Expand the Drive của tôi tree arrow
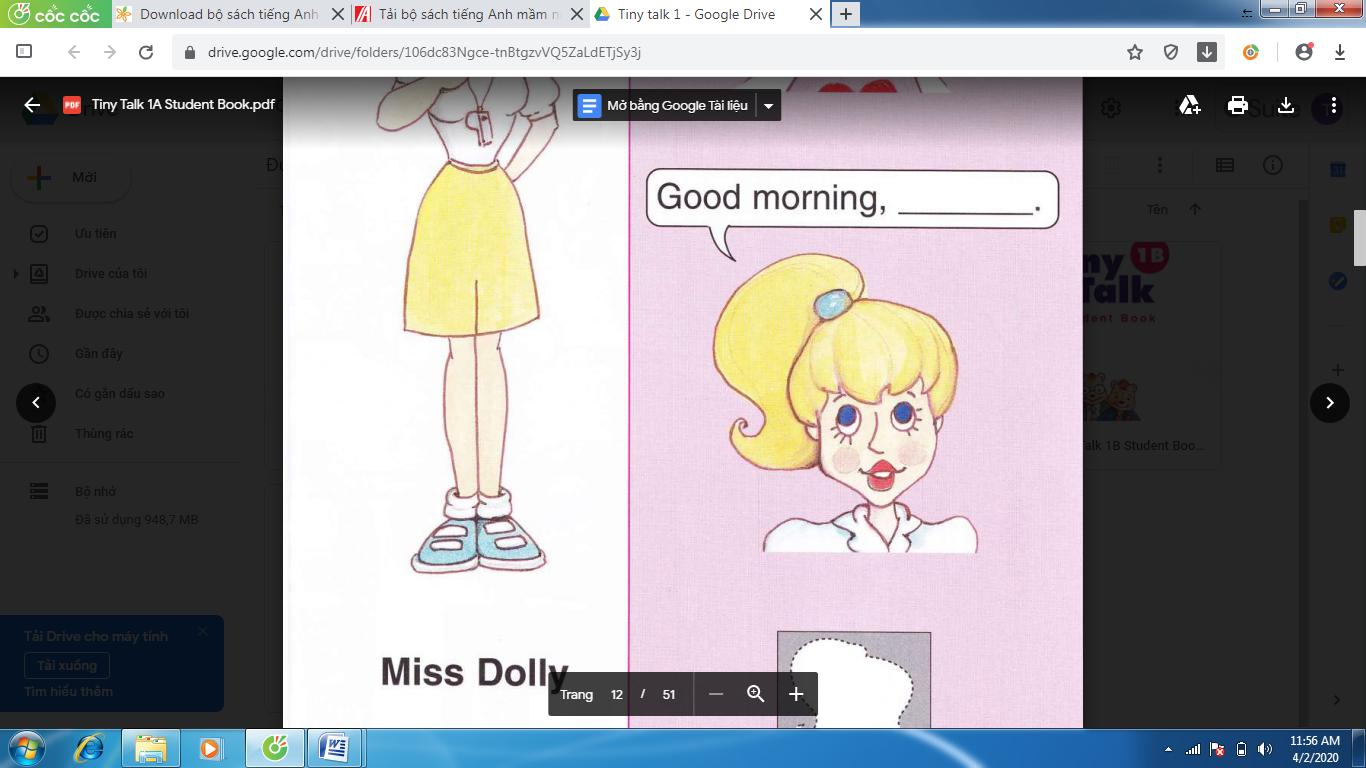The height and width of the screenshot is (768, 1366). 16,273
